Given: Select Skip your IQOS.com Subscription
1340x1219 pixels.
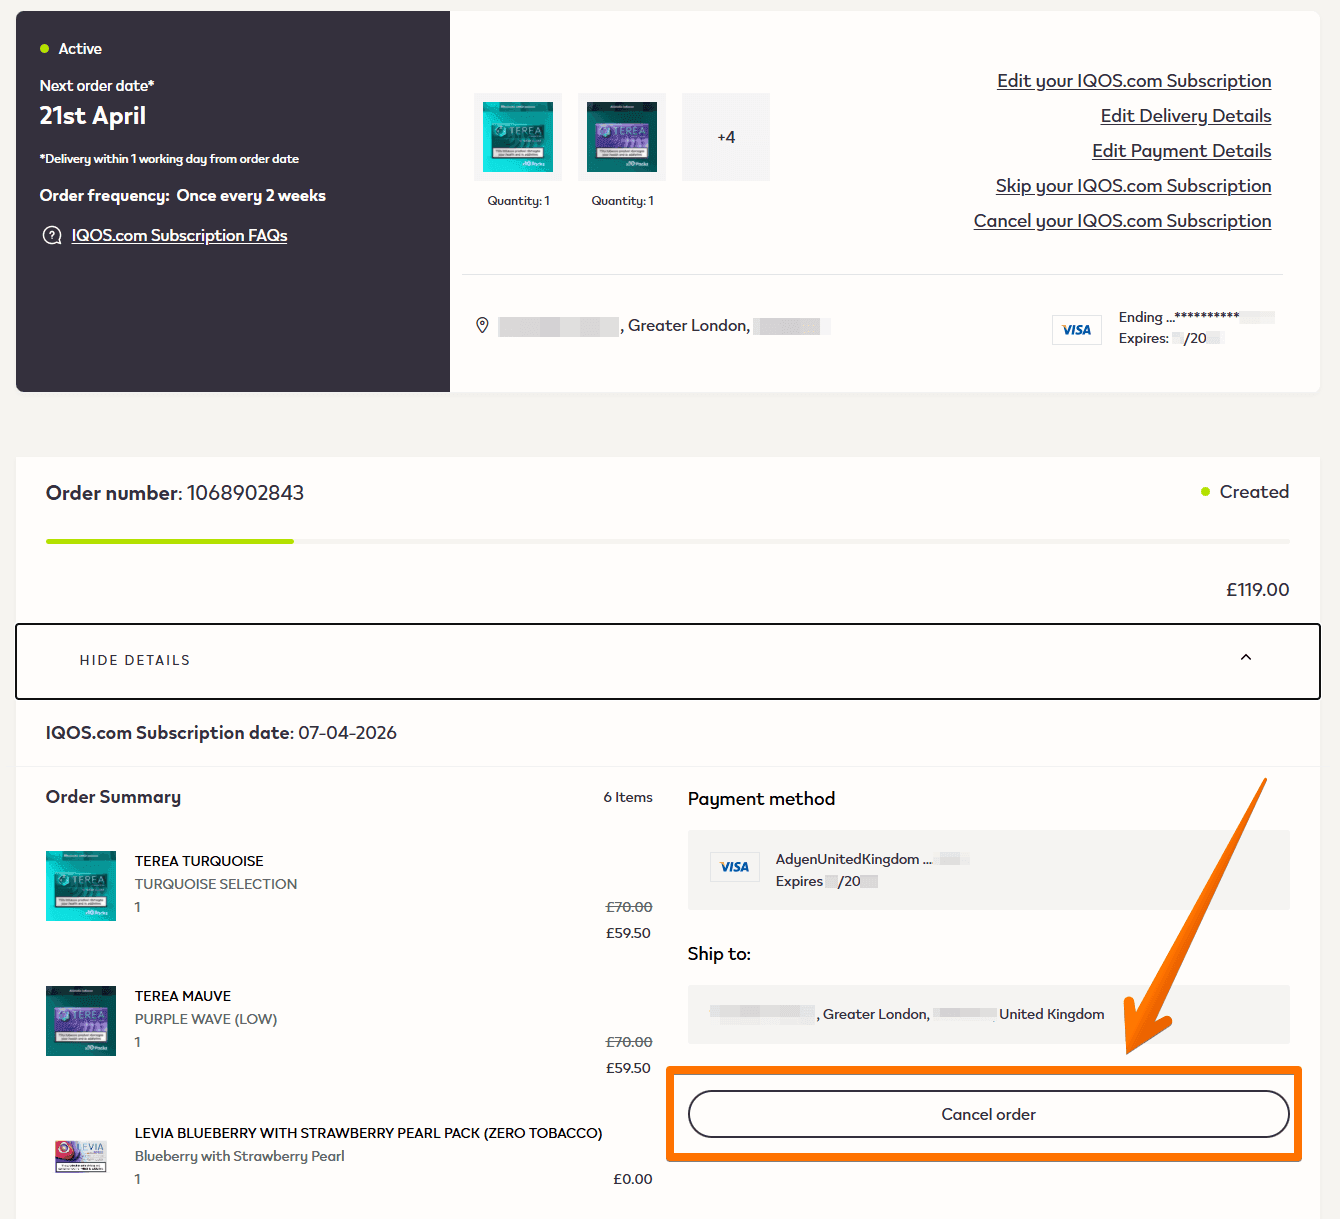Looking at the screenshot, I should point(1134,186).
